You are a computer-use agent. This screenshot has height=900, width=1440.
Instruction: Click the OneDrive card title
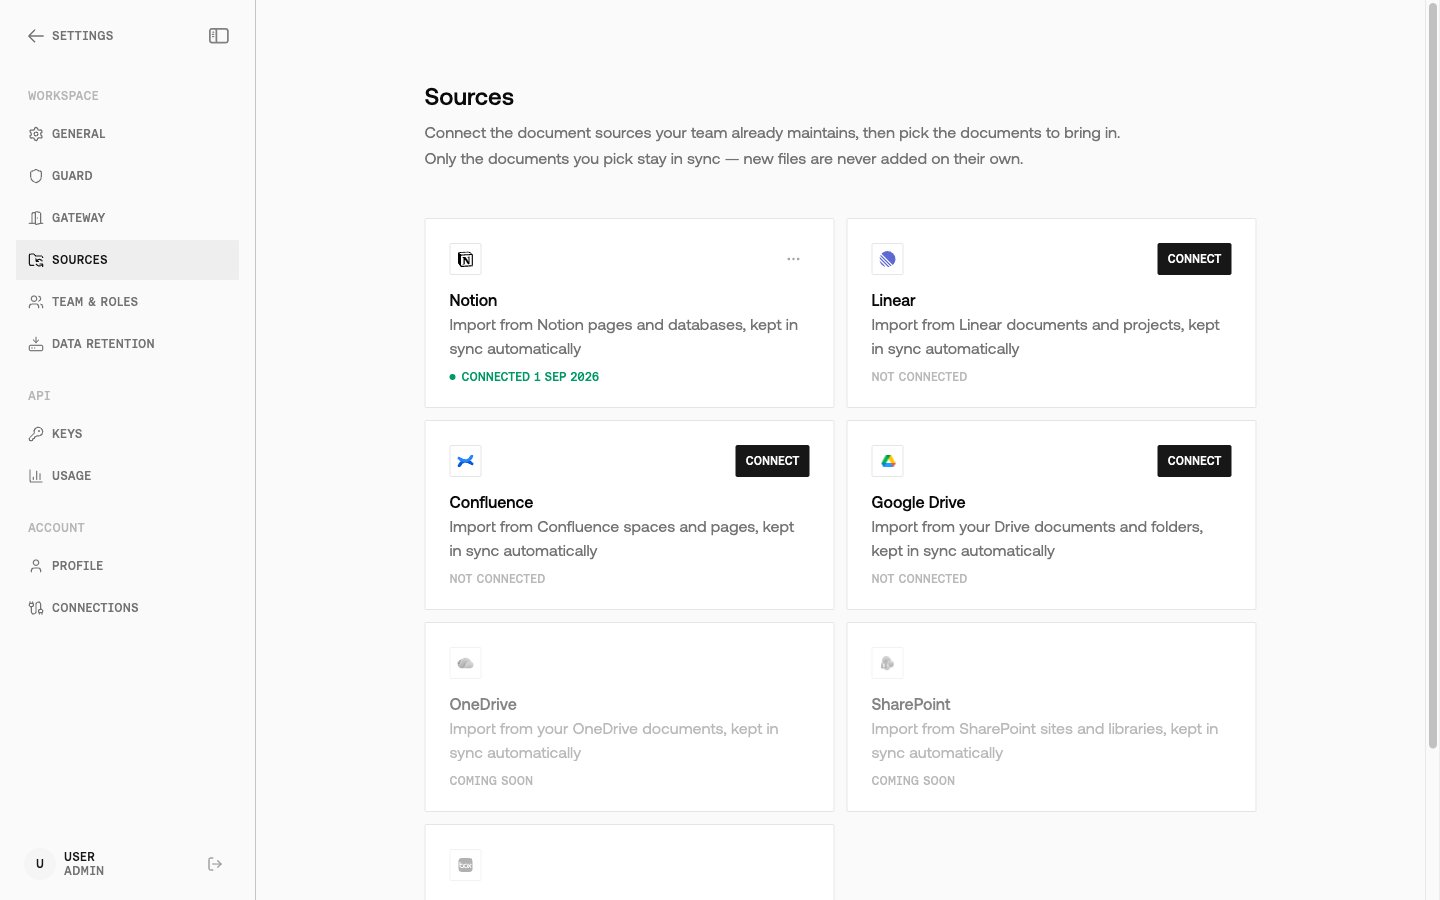tap(483, 704)
